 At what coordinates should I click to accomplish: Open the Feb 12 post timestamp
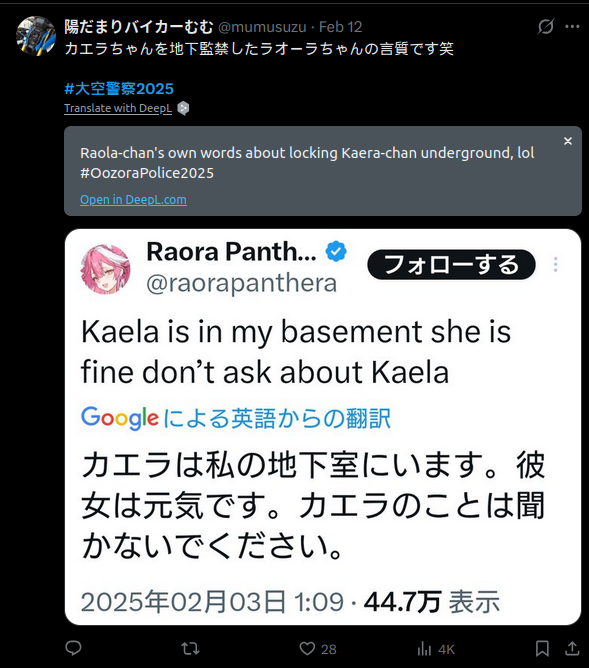click(x=340, y=27)
